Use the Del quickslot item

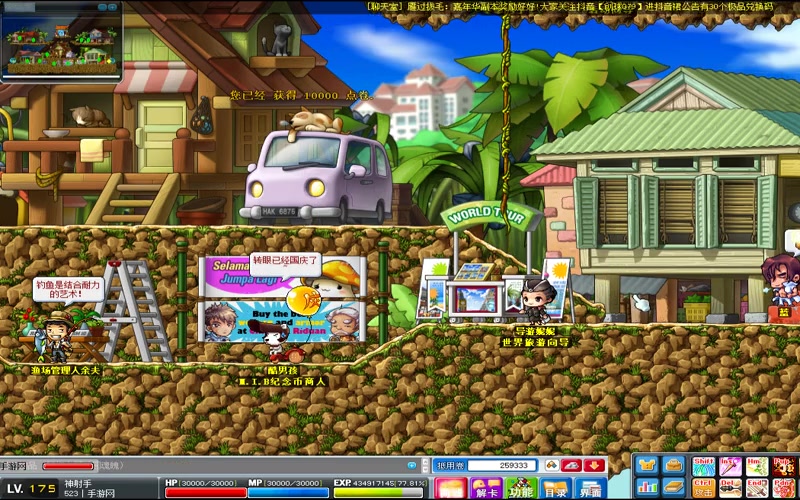coord(730,489)
